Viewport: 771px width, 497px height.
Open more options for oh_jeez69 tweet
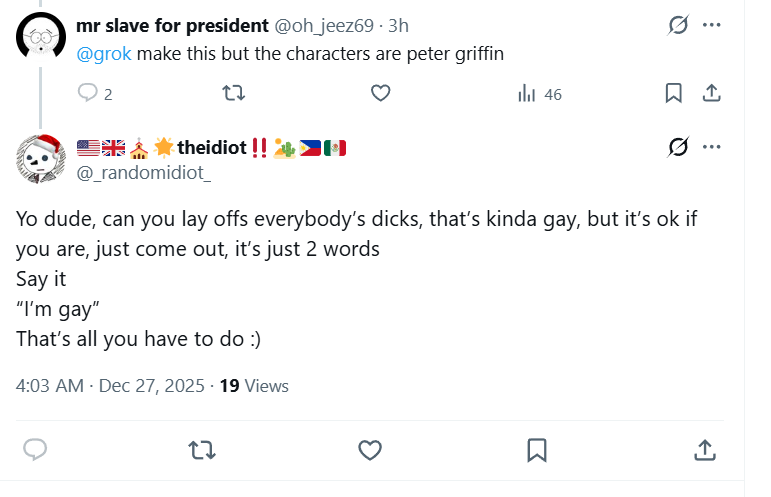pyautogui.click(x=712, y=25)
